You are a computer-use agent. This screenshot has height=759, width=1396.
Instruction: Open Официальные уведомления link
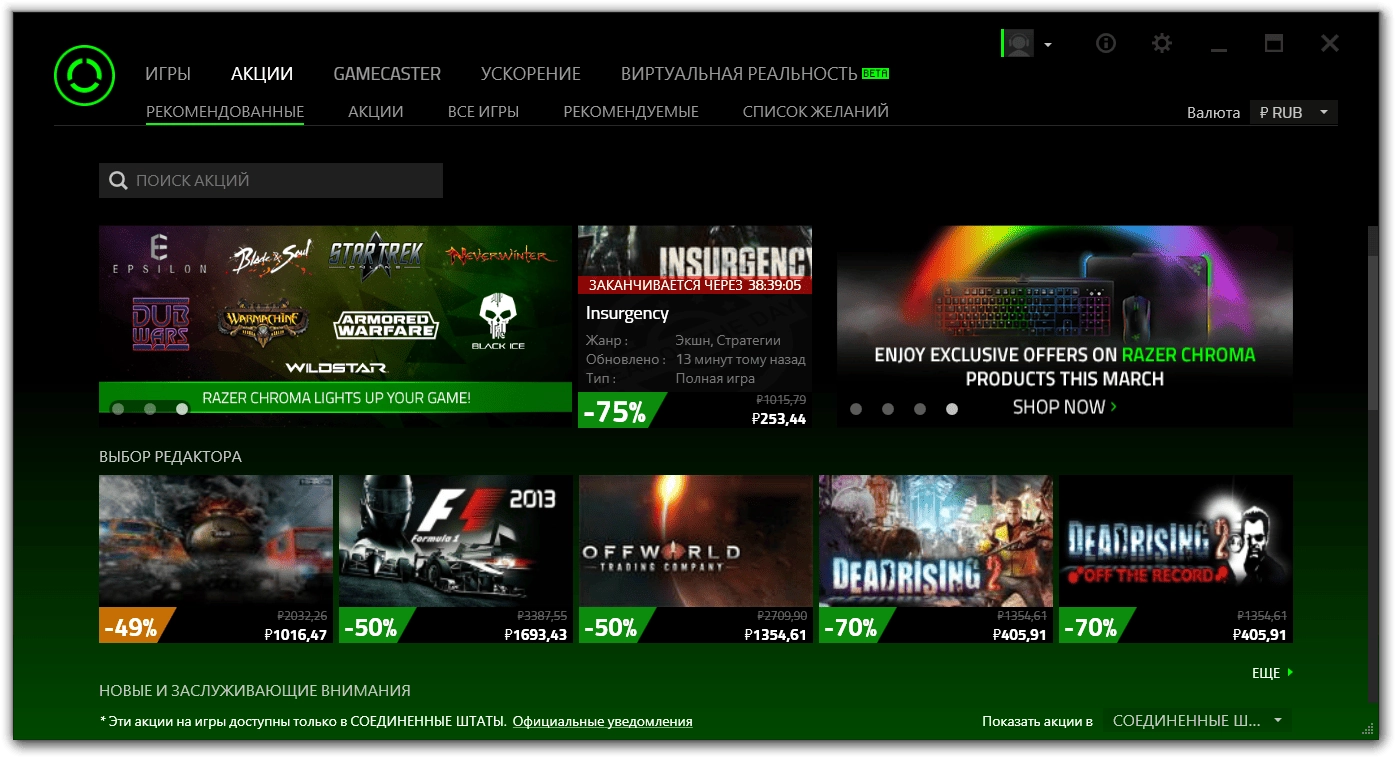pos(602,721)
